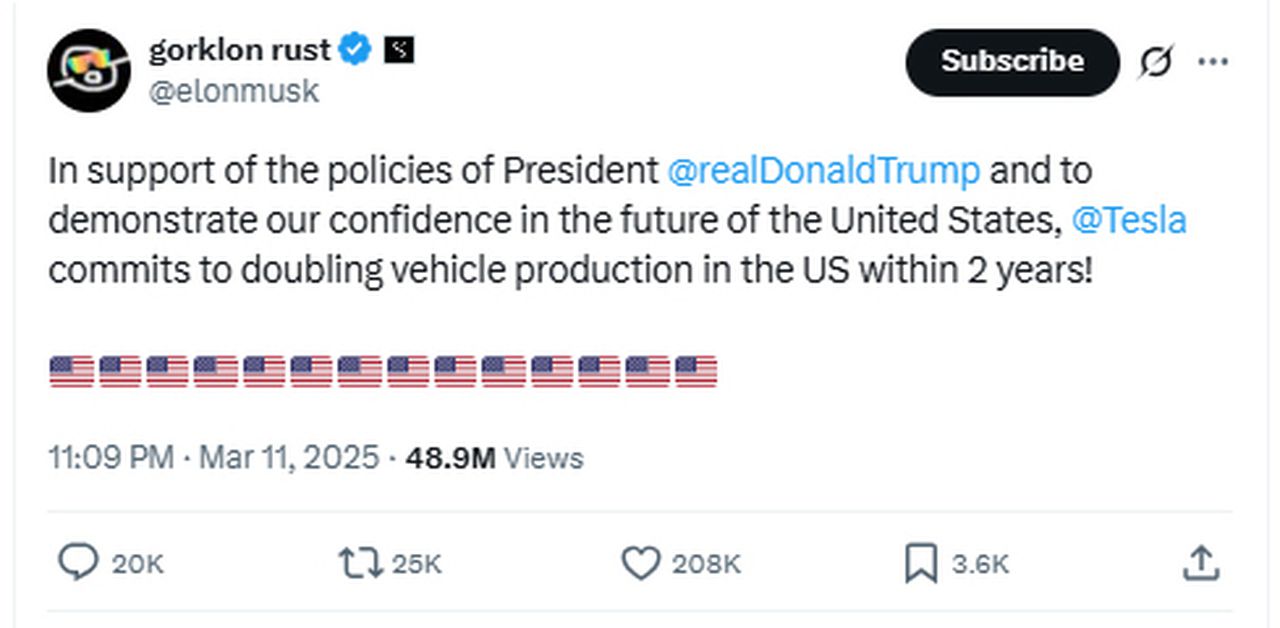Click the black affiliate badge near the name
1280x628 pixels.
[x=399, y=49]
